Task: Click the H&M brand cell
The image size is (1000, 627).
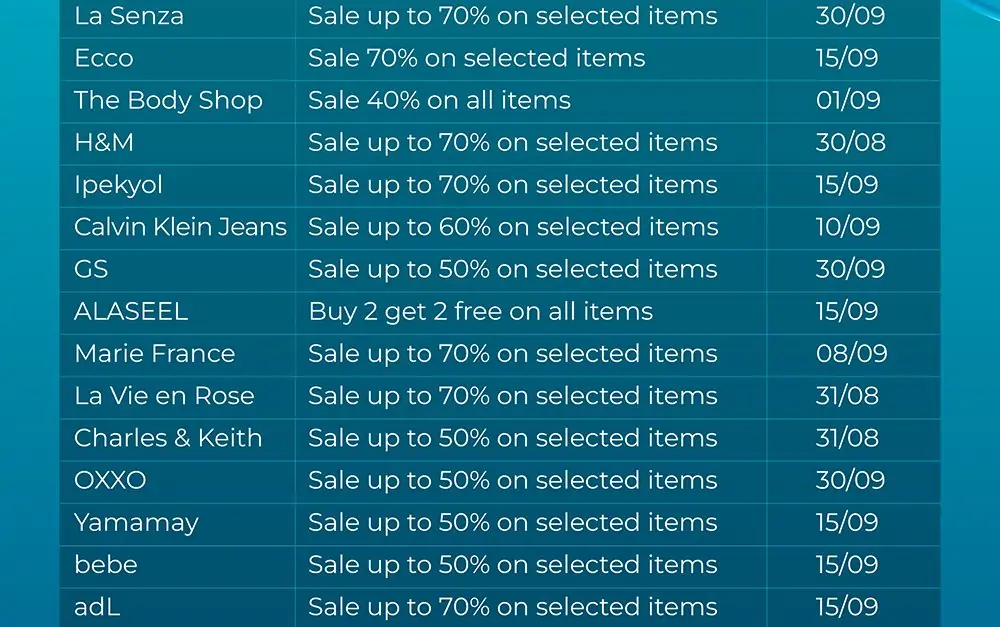Action: (x=104, y=142)
